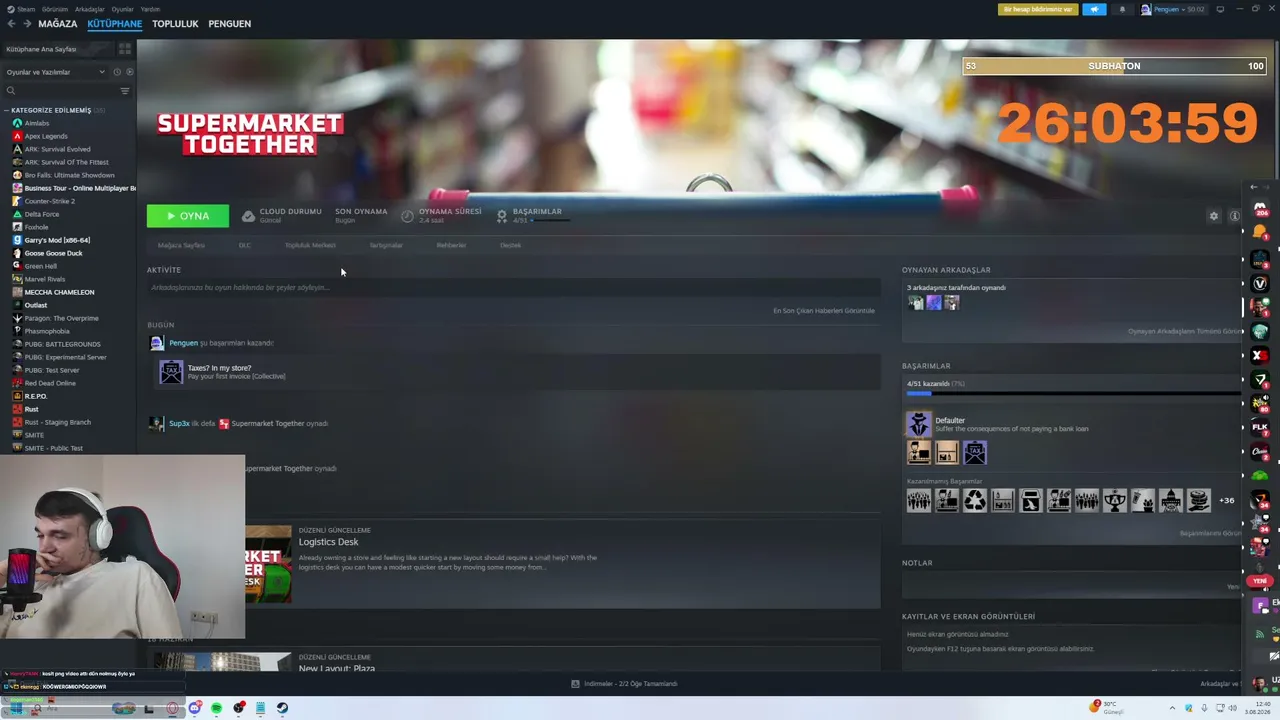Go forward with the Steam forward arrow
Viewport: 1280px width, 720px height.
coord(26,24)
